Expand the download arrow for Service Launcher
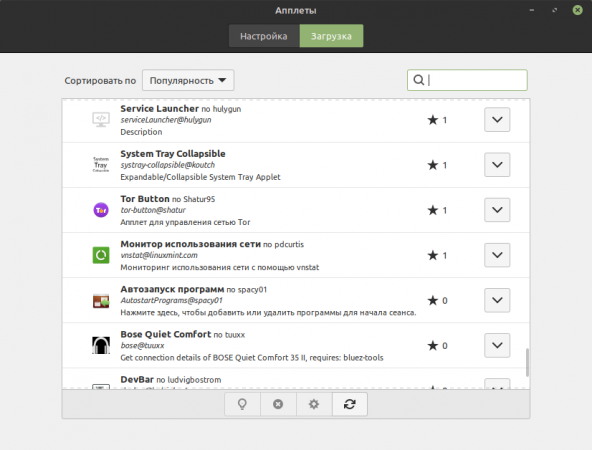This screenshot has width=592, height=450. (x=497, y=120)
